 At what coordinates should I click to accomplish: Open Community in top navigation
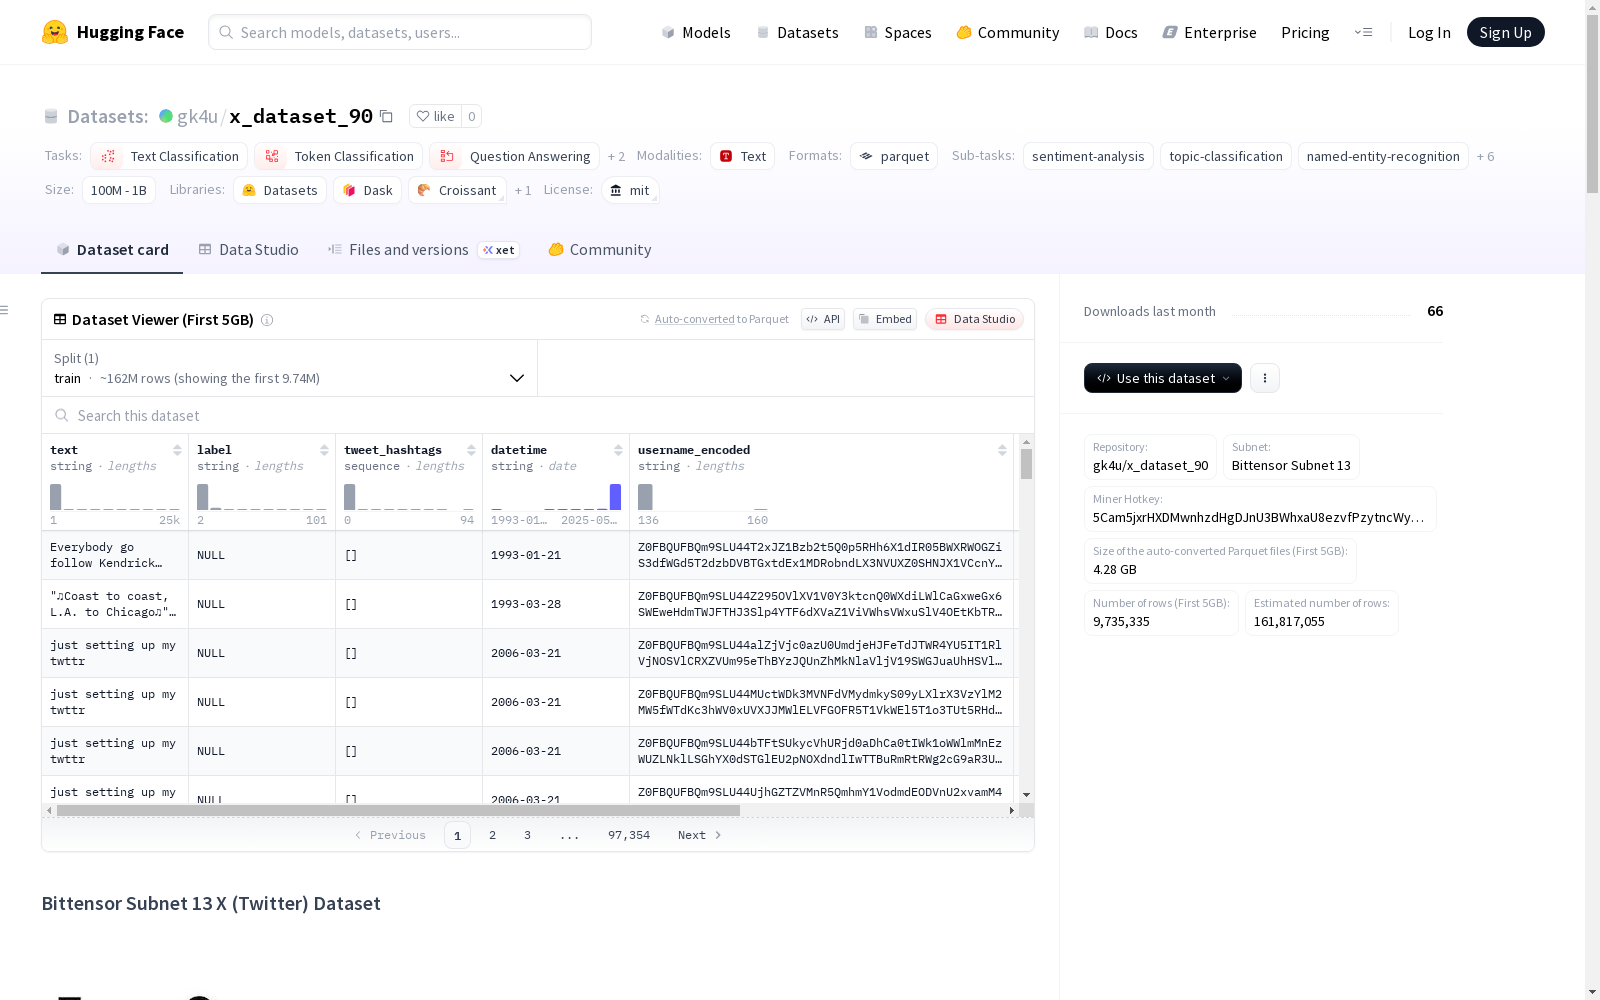(x=1007, y=33)
